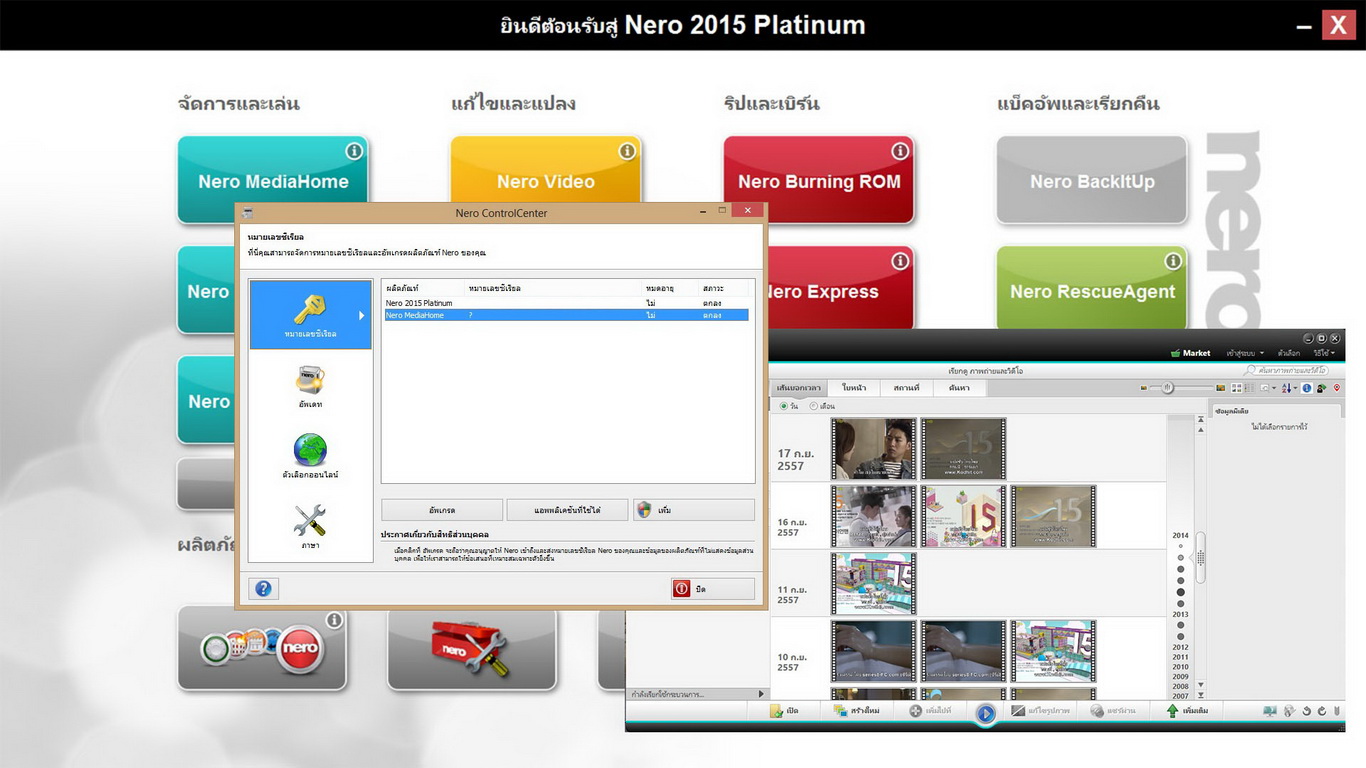Click the monitor icon in MediaHome bottom bar
Screen dimensions: 1366x768
pos(1270,711)
